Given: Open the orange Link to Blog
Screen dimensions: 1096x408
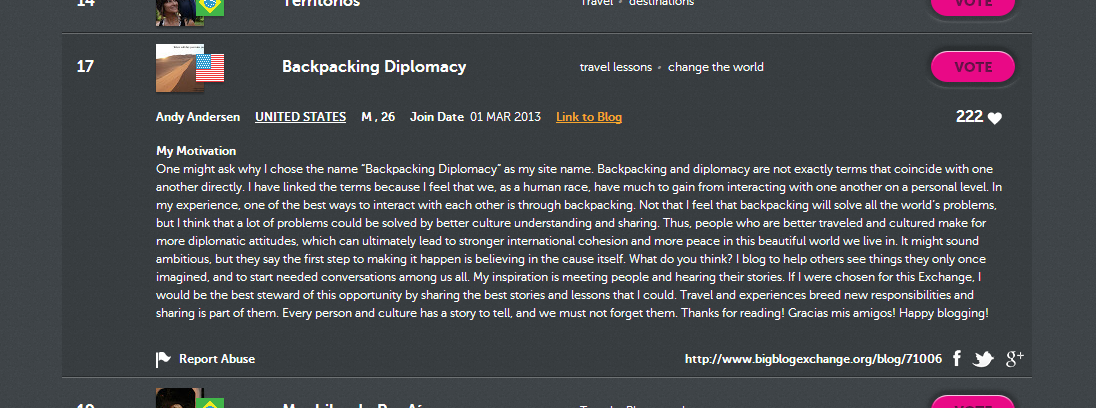Looking at the screenshot, I should point(589,117).
